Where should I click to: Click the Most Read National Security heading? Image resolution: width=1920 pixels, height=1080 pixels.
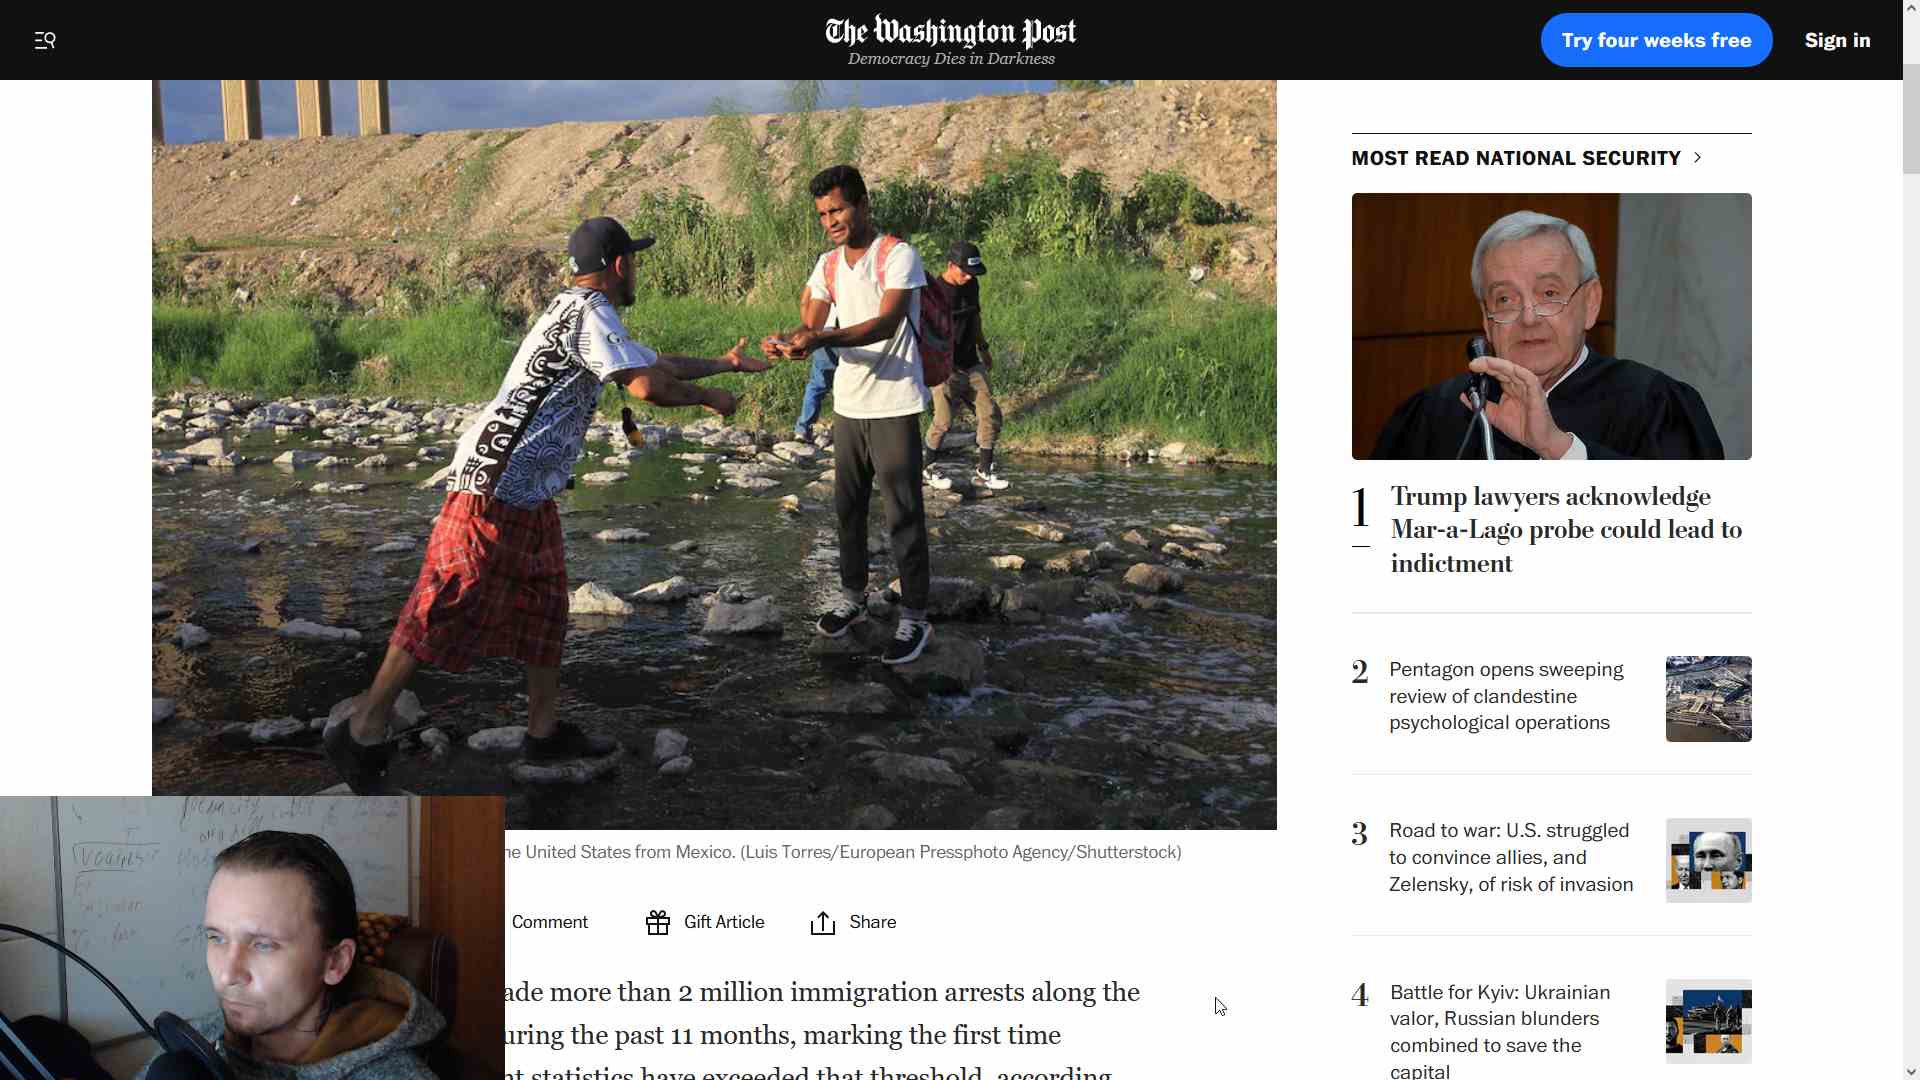pyautogui.click(x=1515, y=158)
